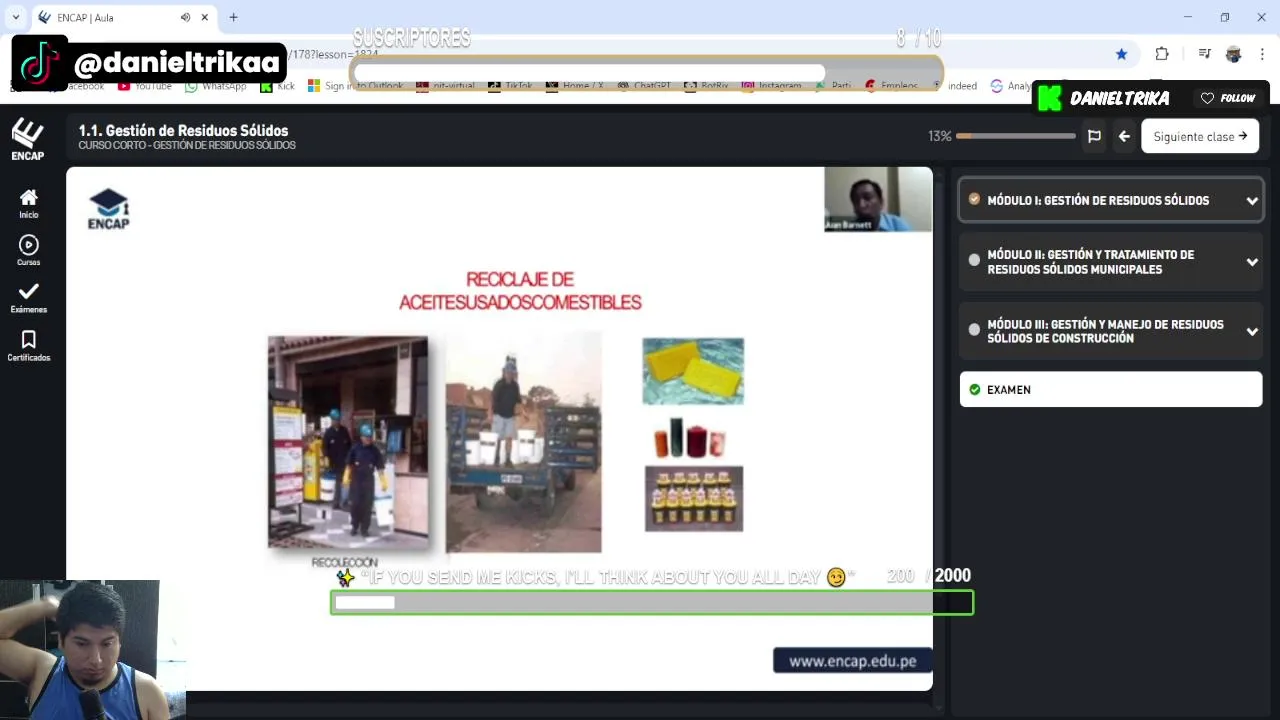Click the kicks goal progress bar
This screenshot has height=720, width=1280.
click(652, 602)
